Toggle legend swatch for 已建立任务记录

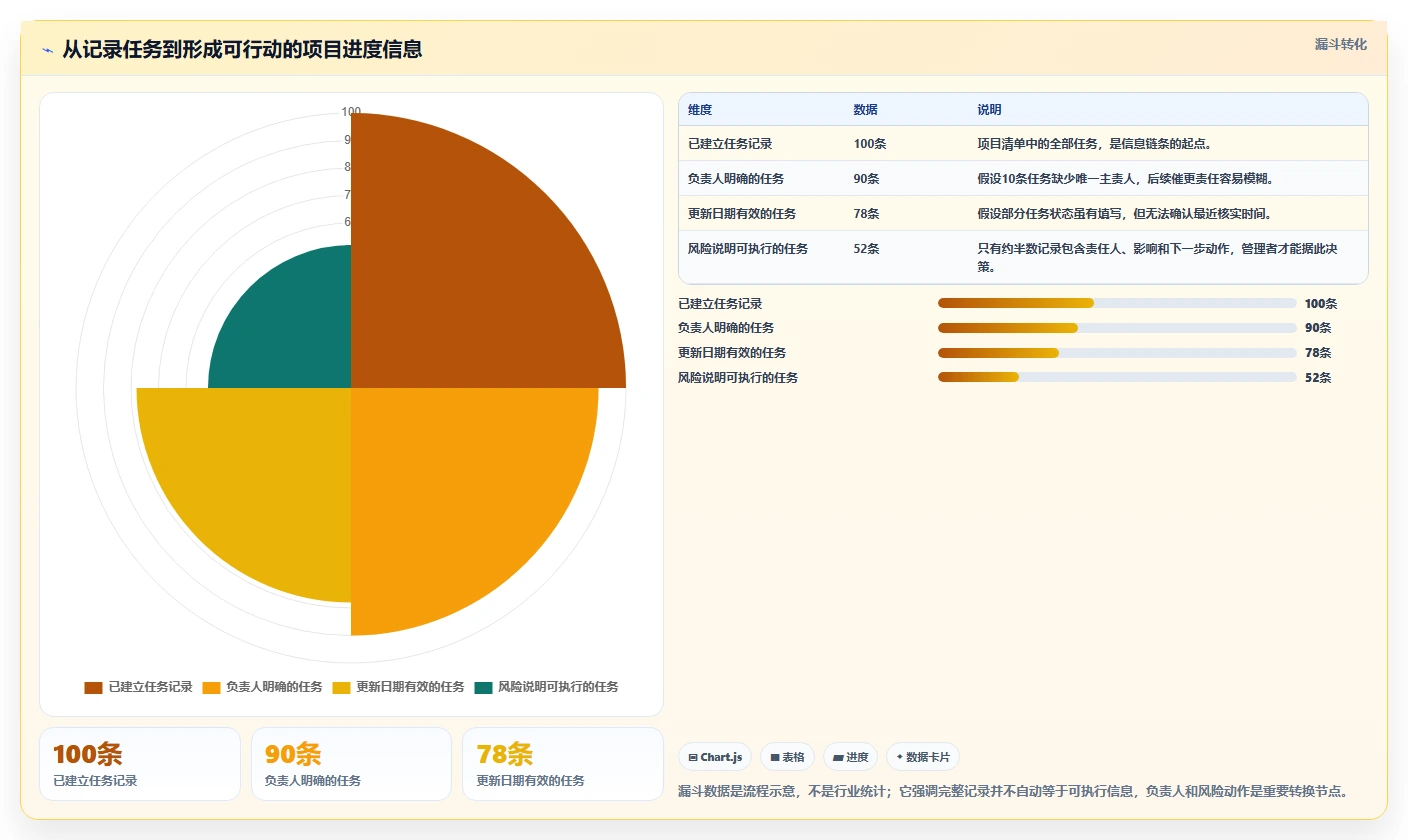click(x=93, y=687)
